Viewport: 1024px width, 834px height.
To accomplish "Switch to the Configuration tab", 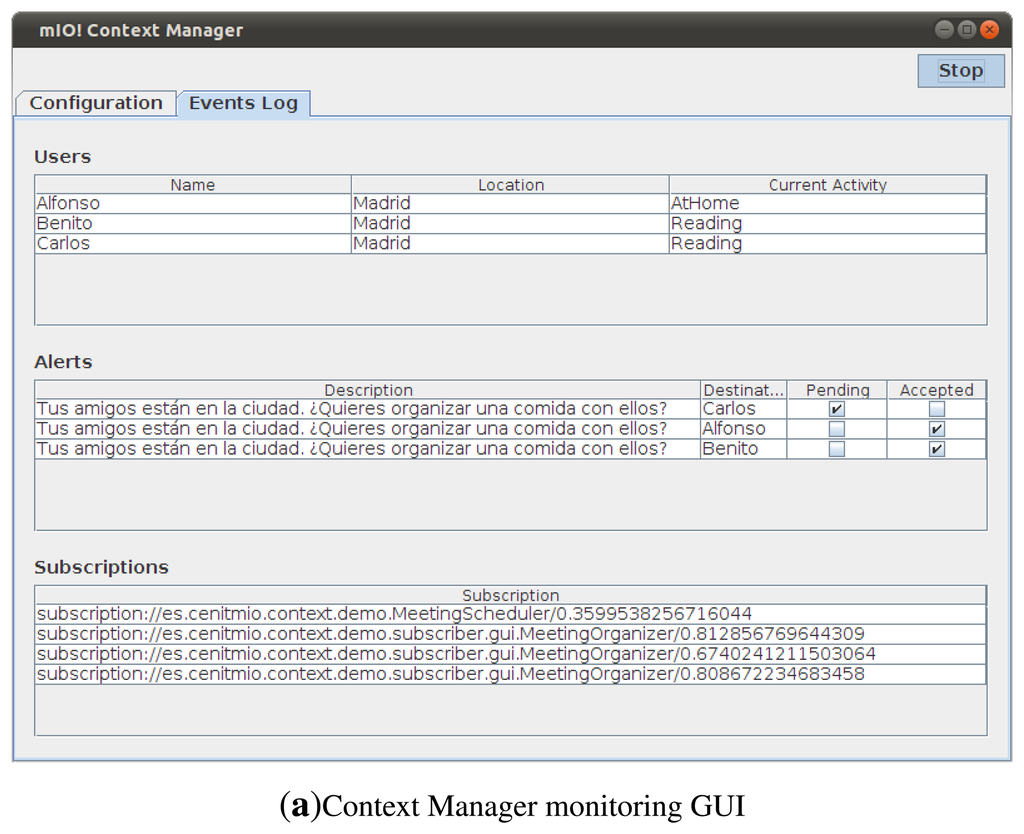I will click(96, 103).
